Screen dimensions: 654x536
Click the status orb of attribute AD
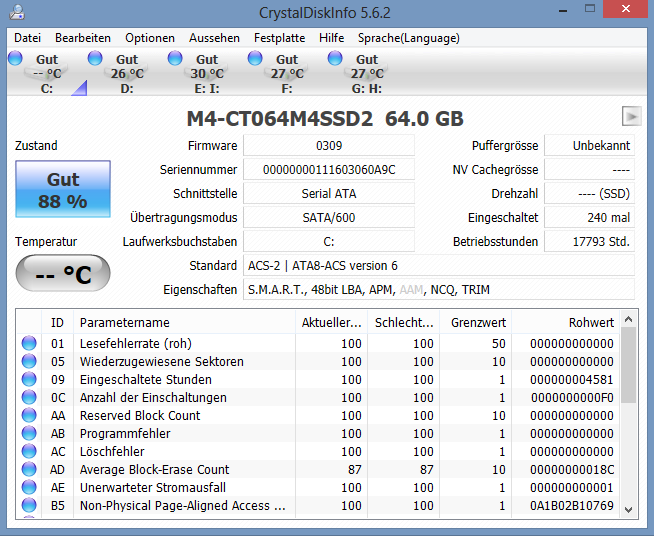pos(29,469)
